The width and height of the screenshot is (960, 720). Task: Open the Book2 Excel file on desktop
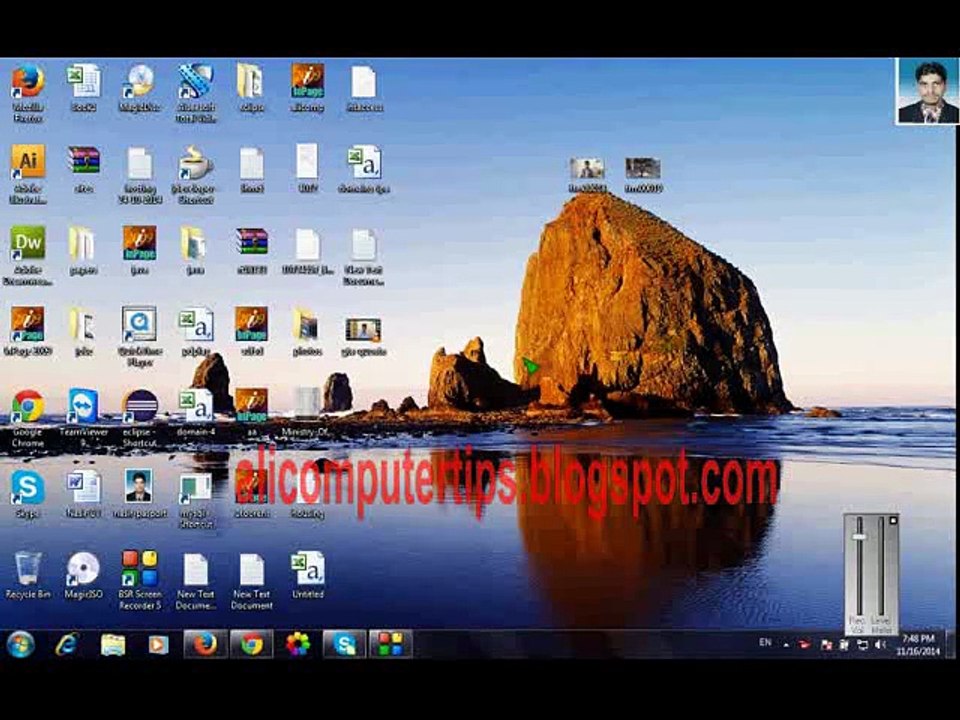[83, 88]
